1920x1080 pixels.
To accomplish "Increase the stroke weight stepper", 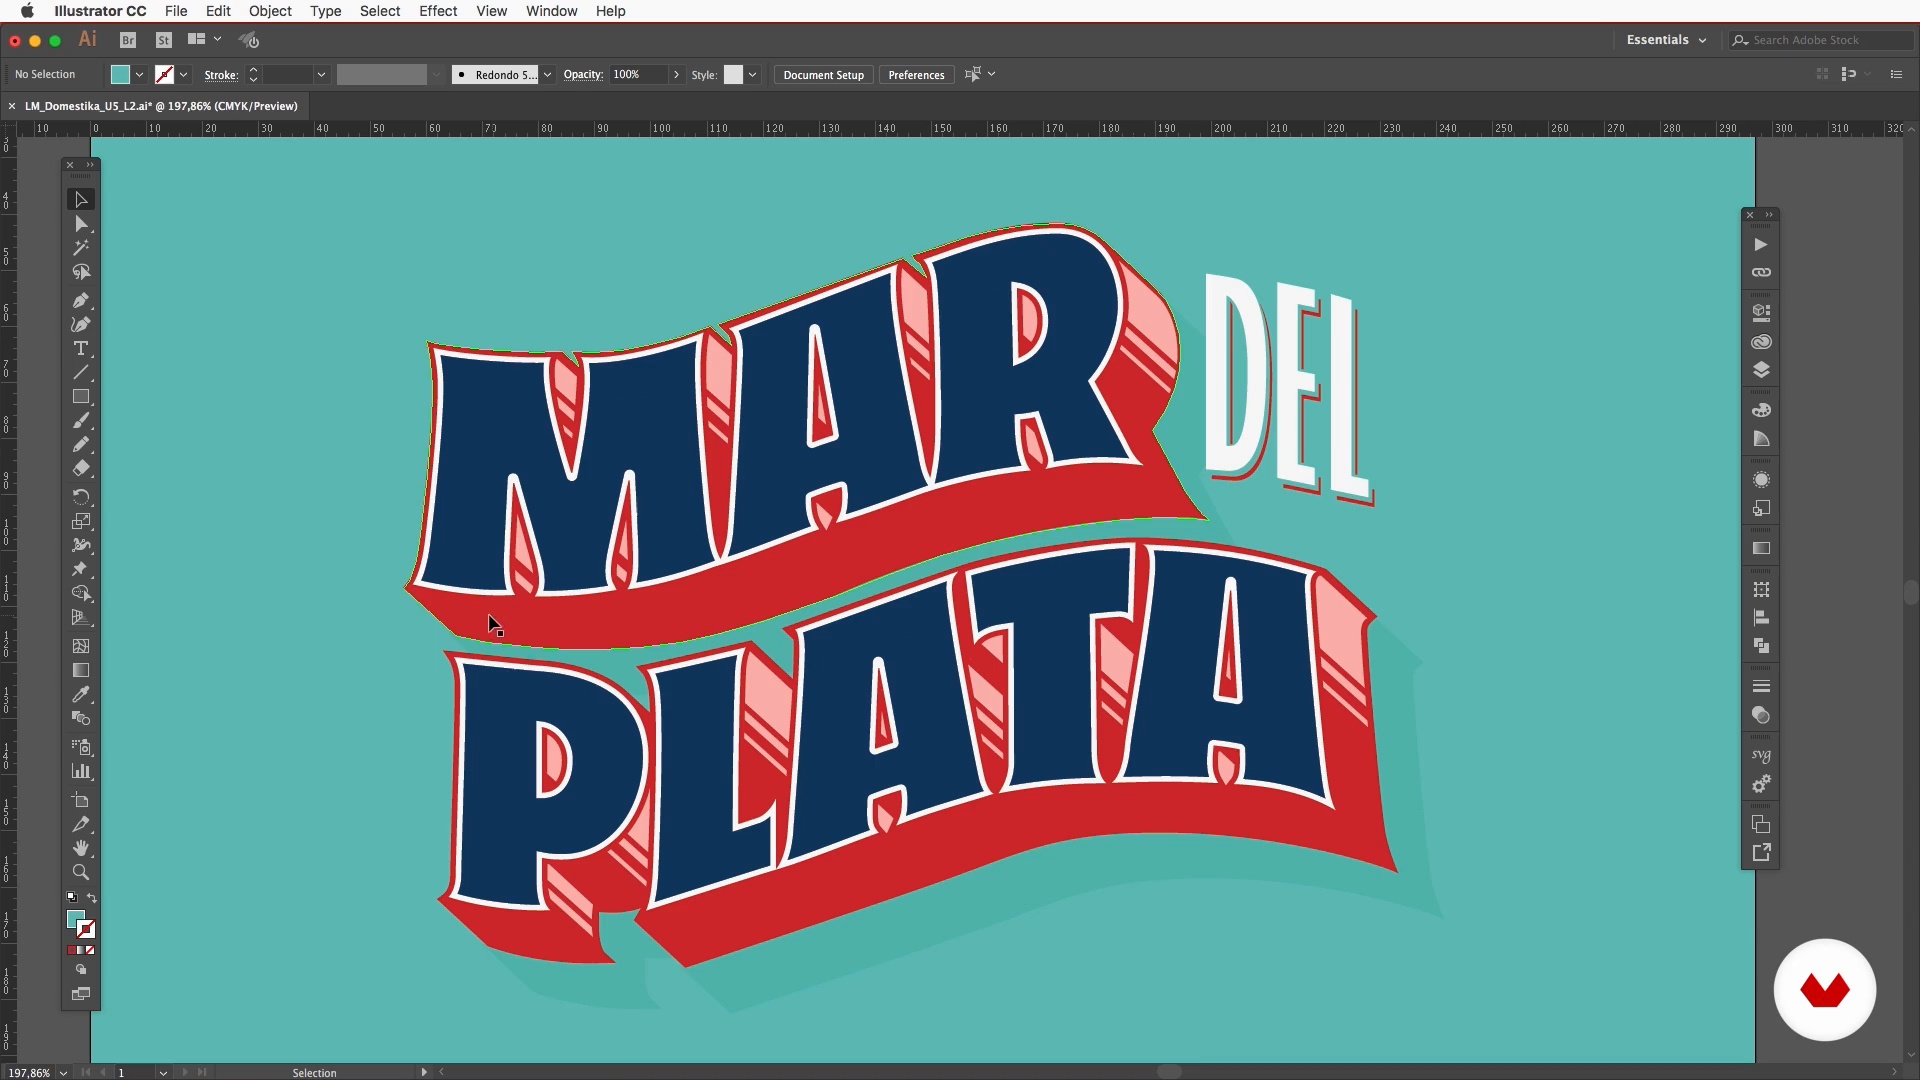I will coord(253,70).
